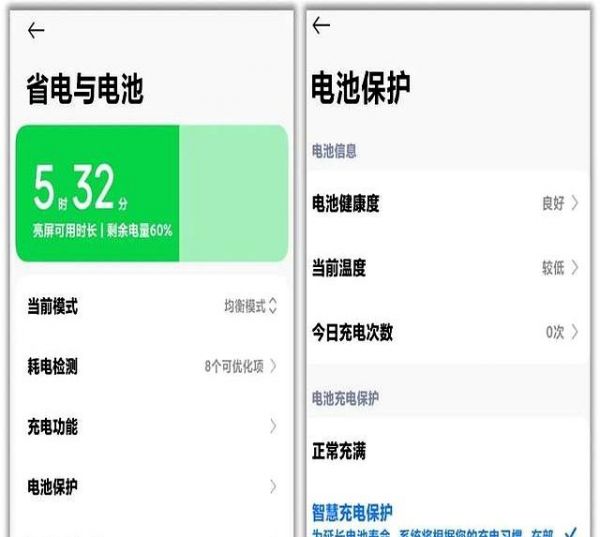The width and height of the screenshot is (600, 537).
Task: Tap back arrow on 电池保护 screen
Action: 320,27
